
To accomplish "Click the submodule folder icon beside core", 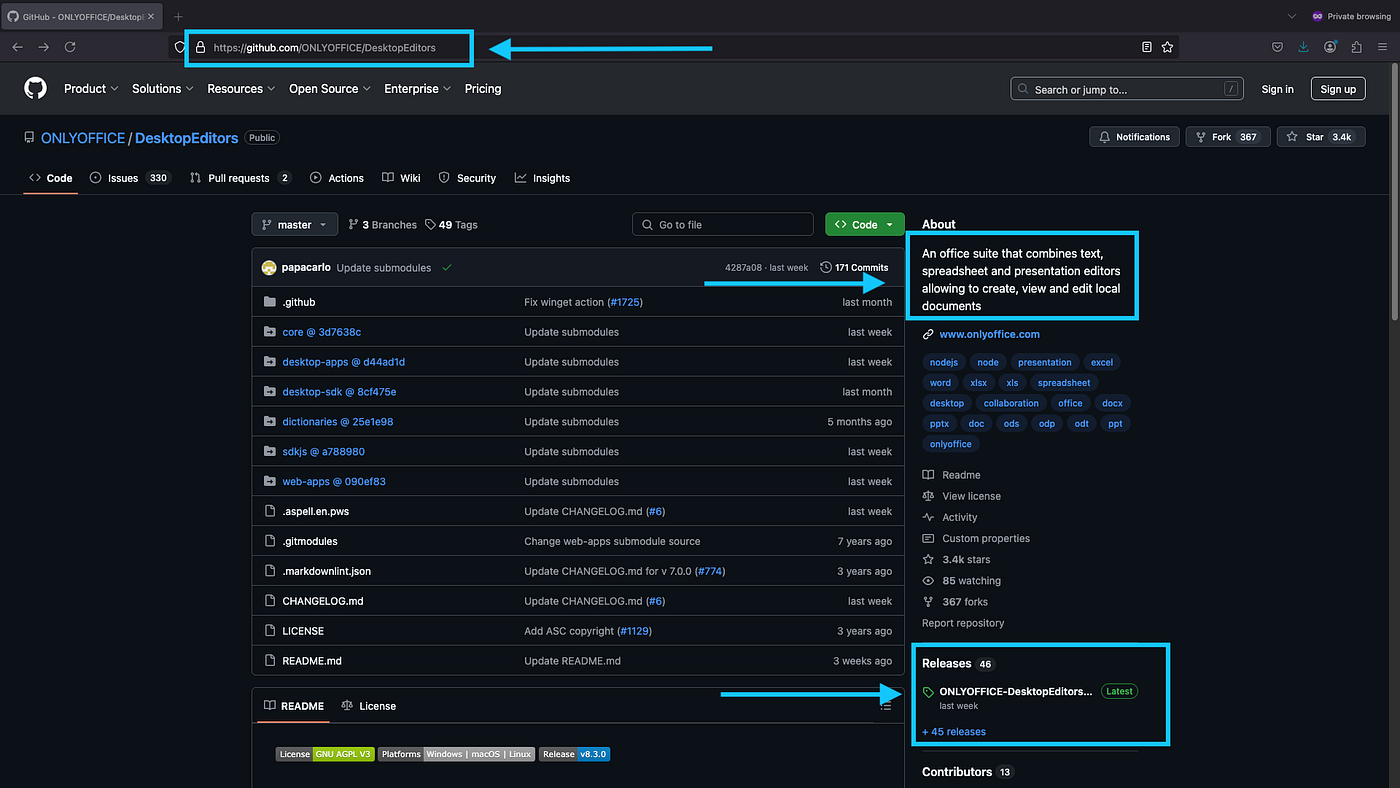I will tap(269, 332).
